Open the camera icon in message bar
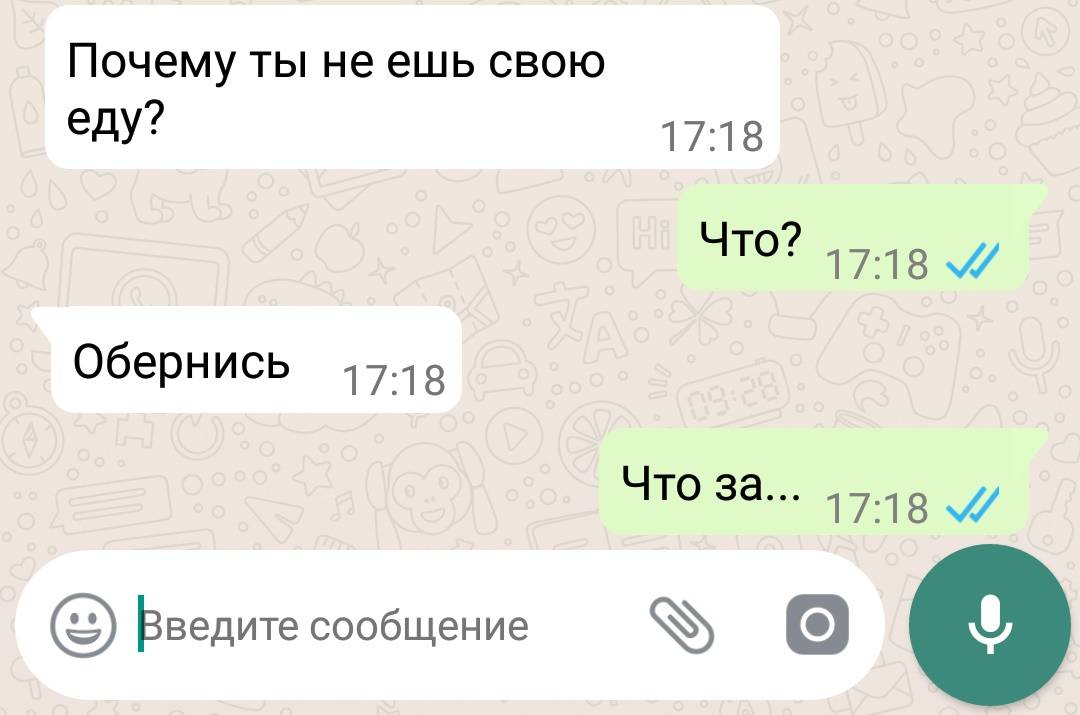 coord(818,625)
